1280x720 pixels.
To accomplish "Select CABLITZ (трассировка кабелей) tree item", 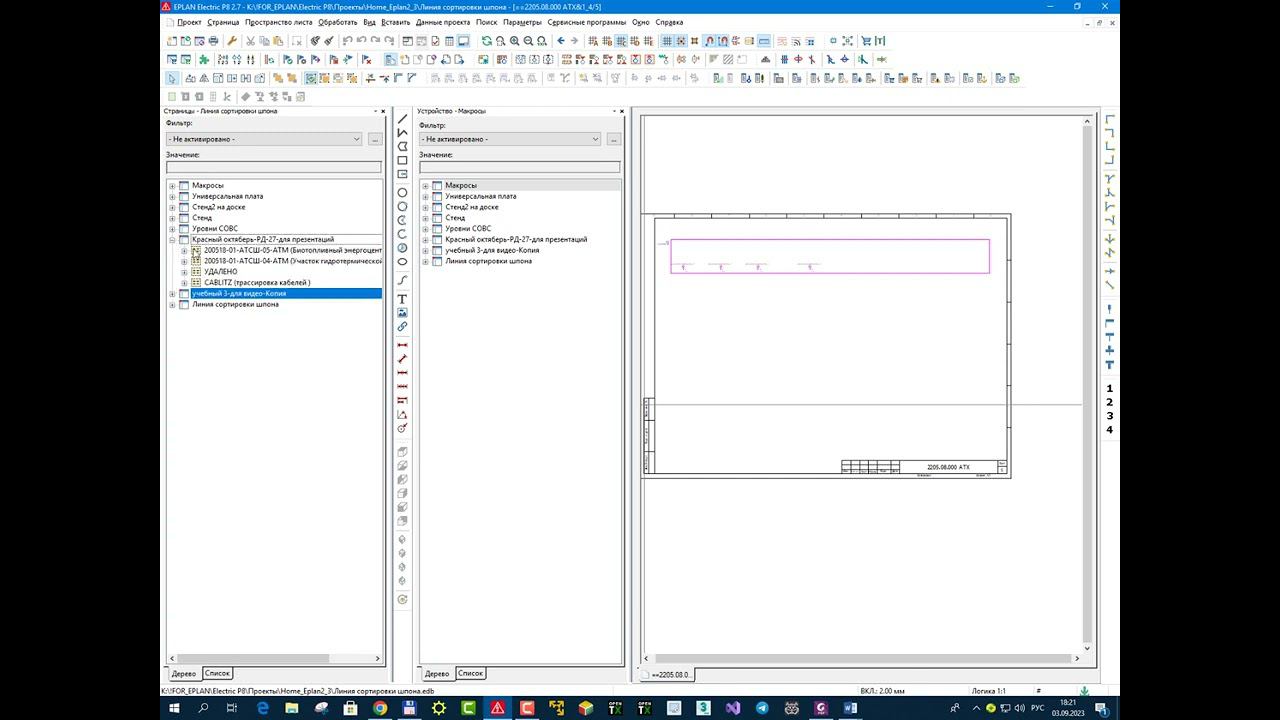I will (x=257, y=283).
